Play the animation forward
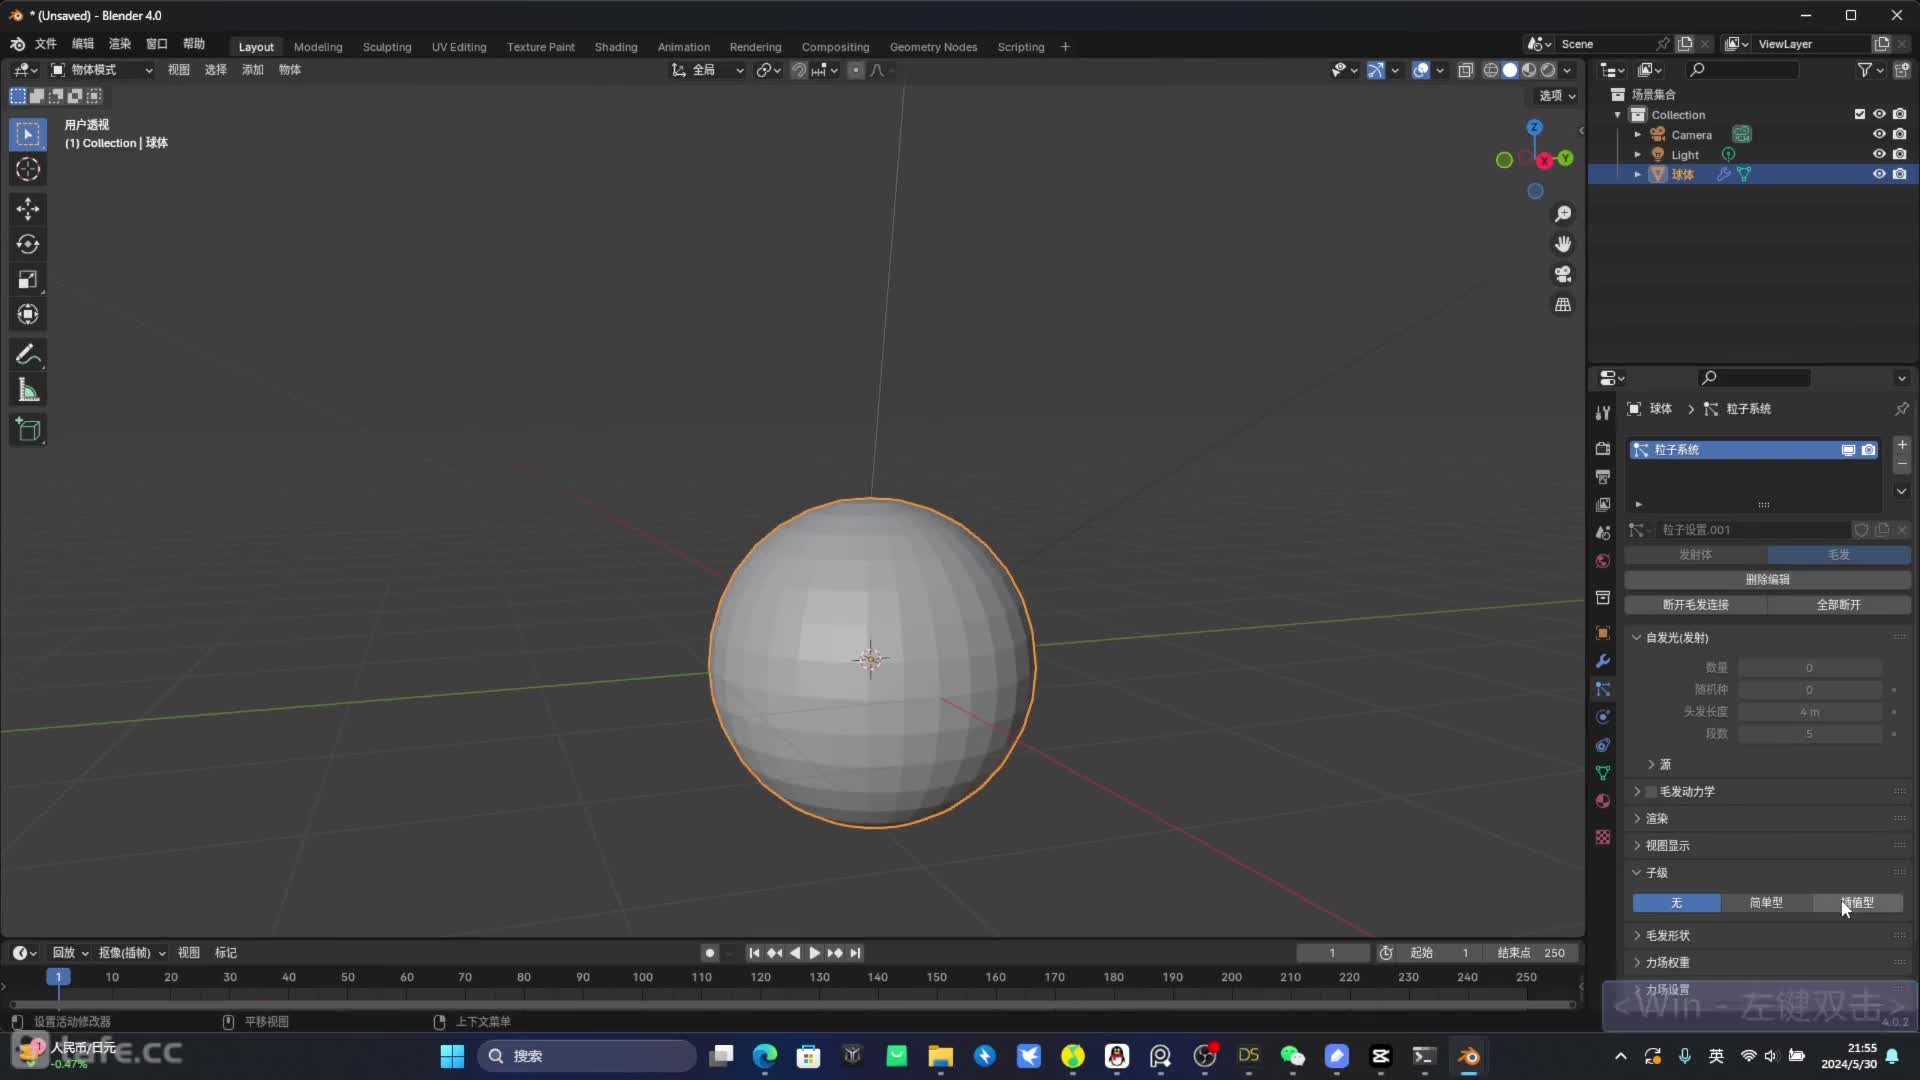 click(814, 953)
